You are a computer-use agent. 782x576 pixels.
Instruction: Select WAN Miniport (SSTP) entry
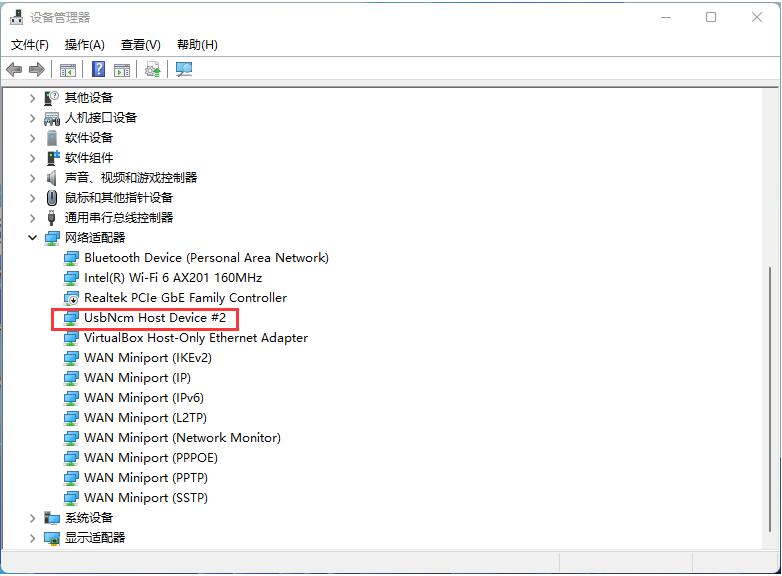(146, 497)
